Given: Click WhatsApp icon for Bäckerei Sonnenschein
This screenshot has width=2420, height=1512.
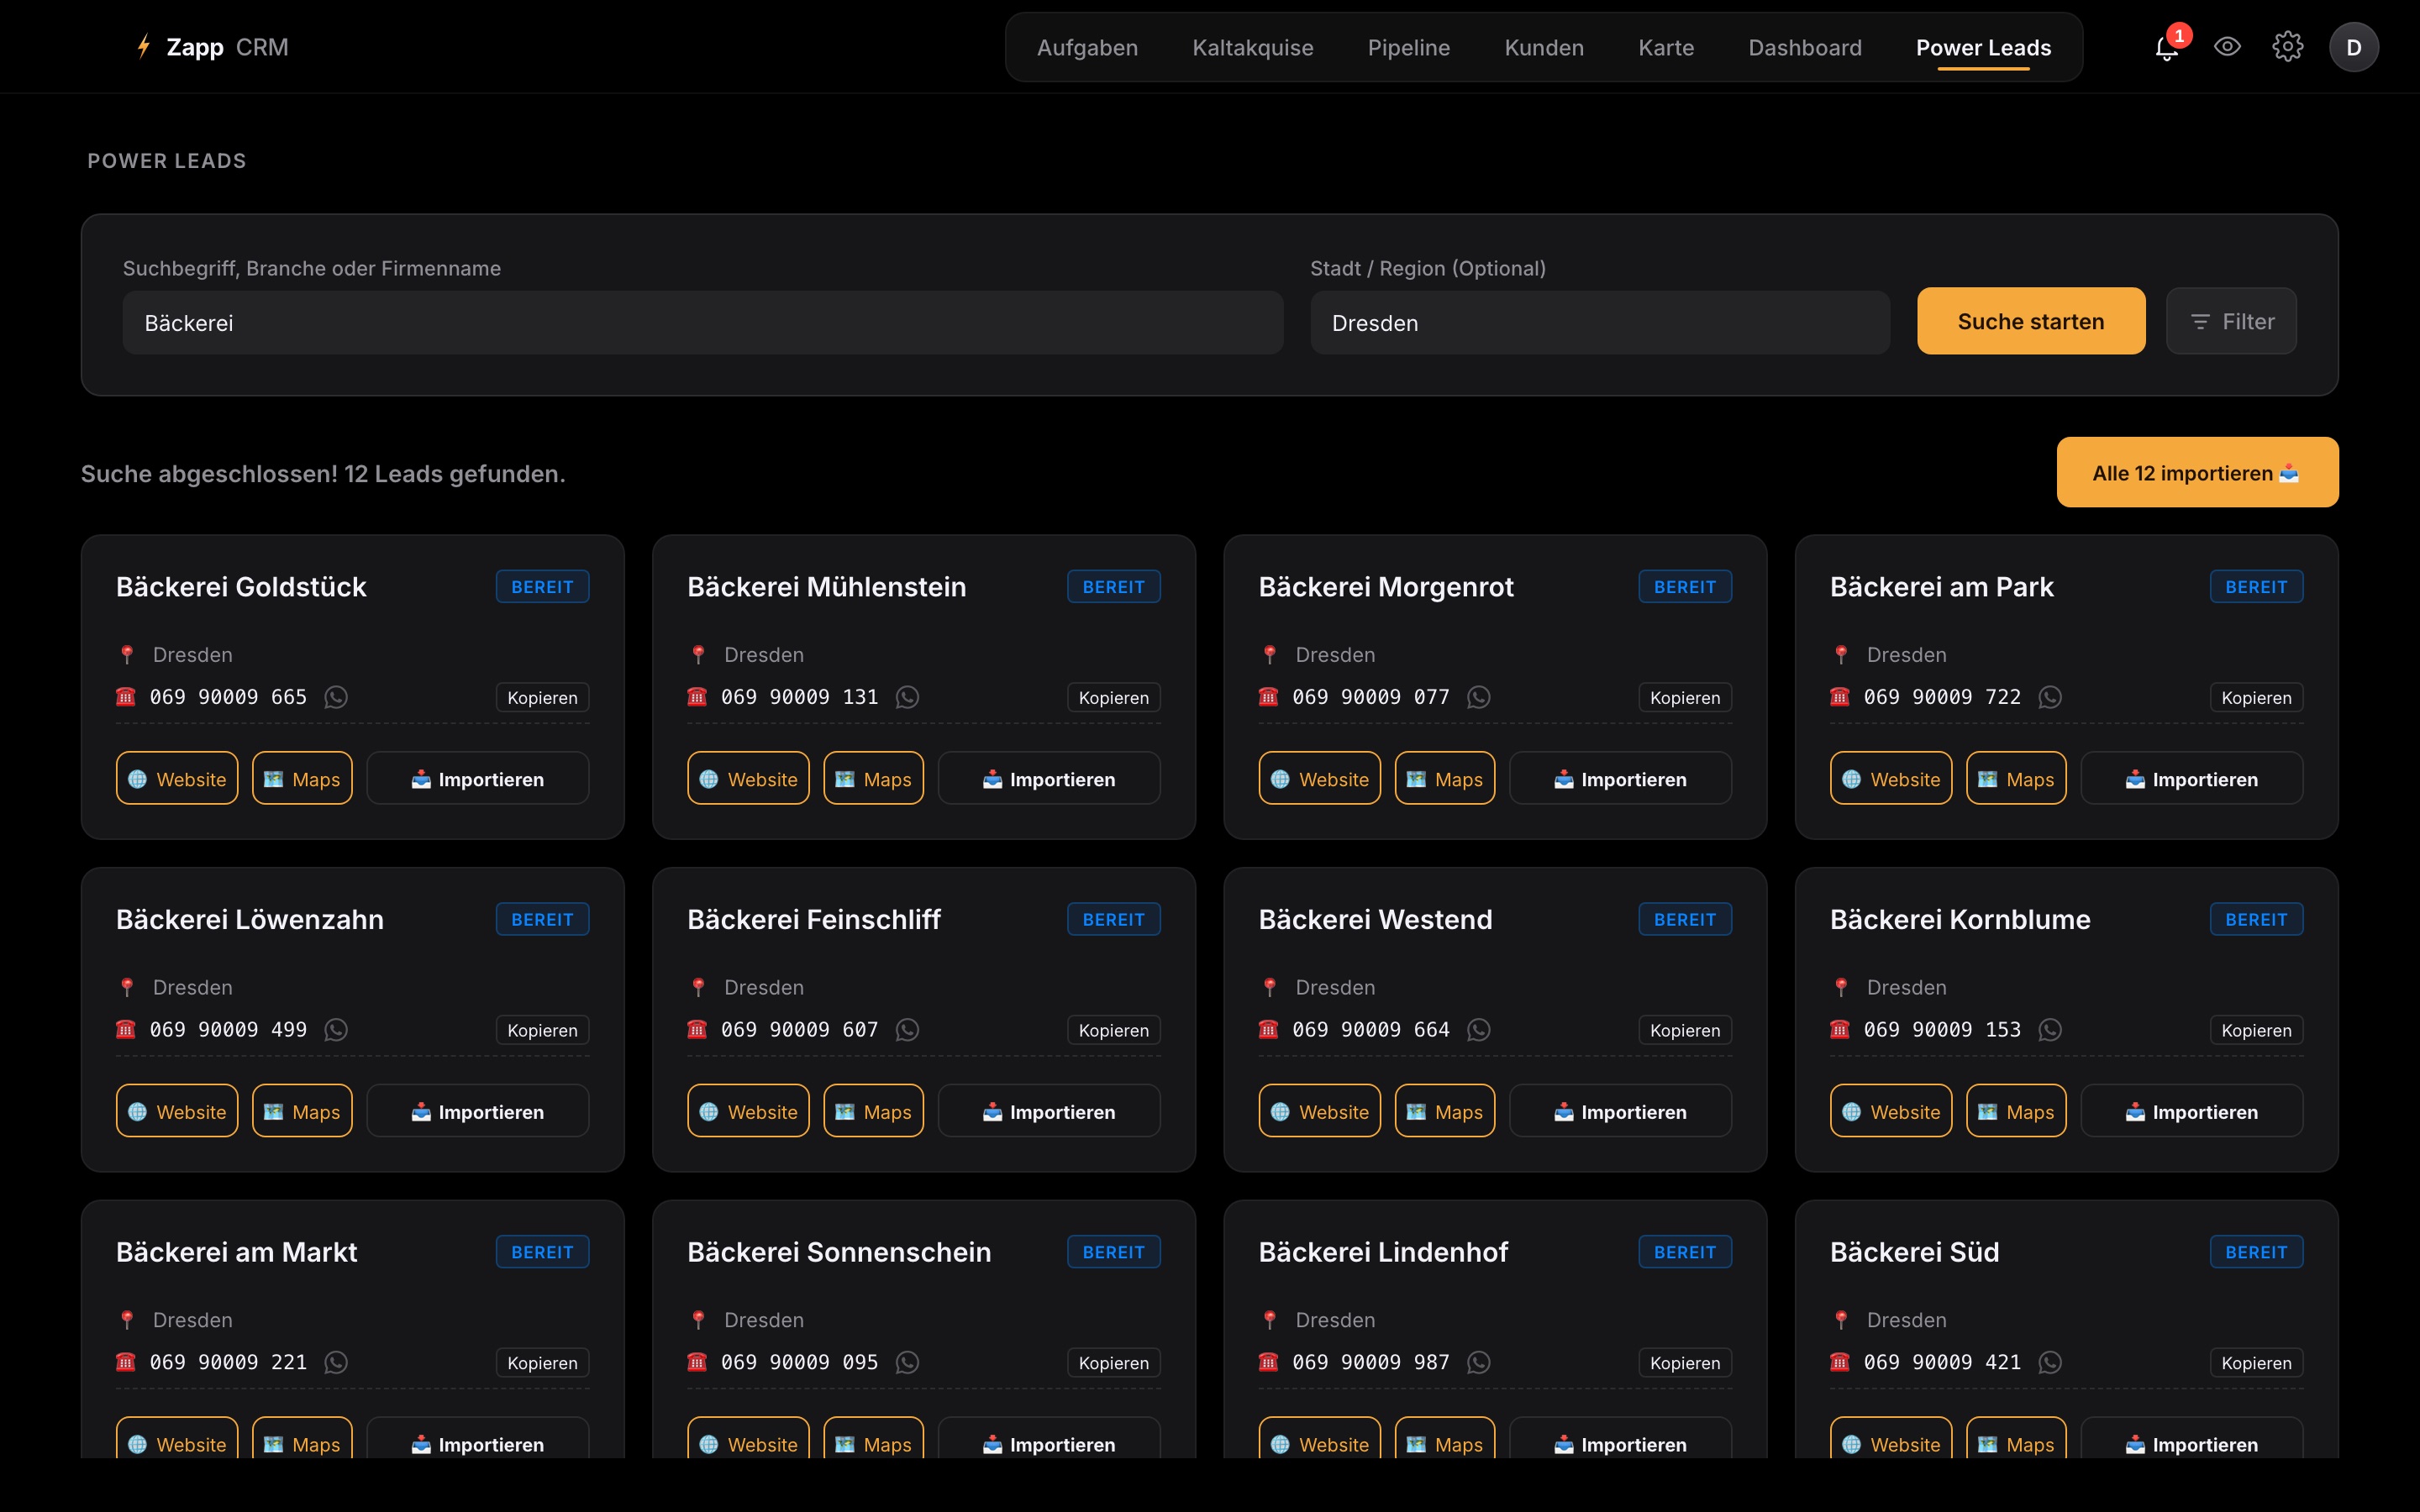Looking at the screenshot, I should [907, 1362].
